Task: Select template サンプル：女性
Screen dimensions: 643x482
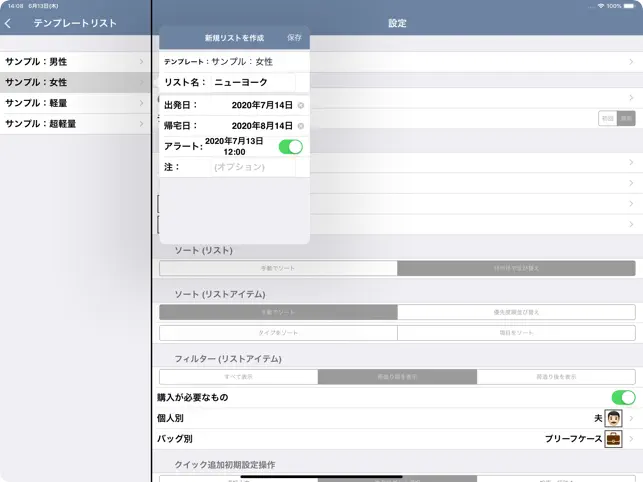Action: [75, 82]
